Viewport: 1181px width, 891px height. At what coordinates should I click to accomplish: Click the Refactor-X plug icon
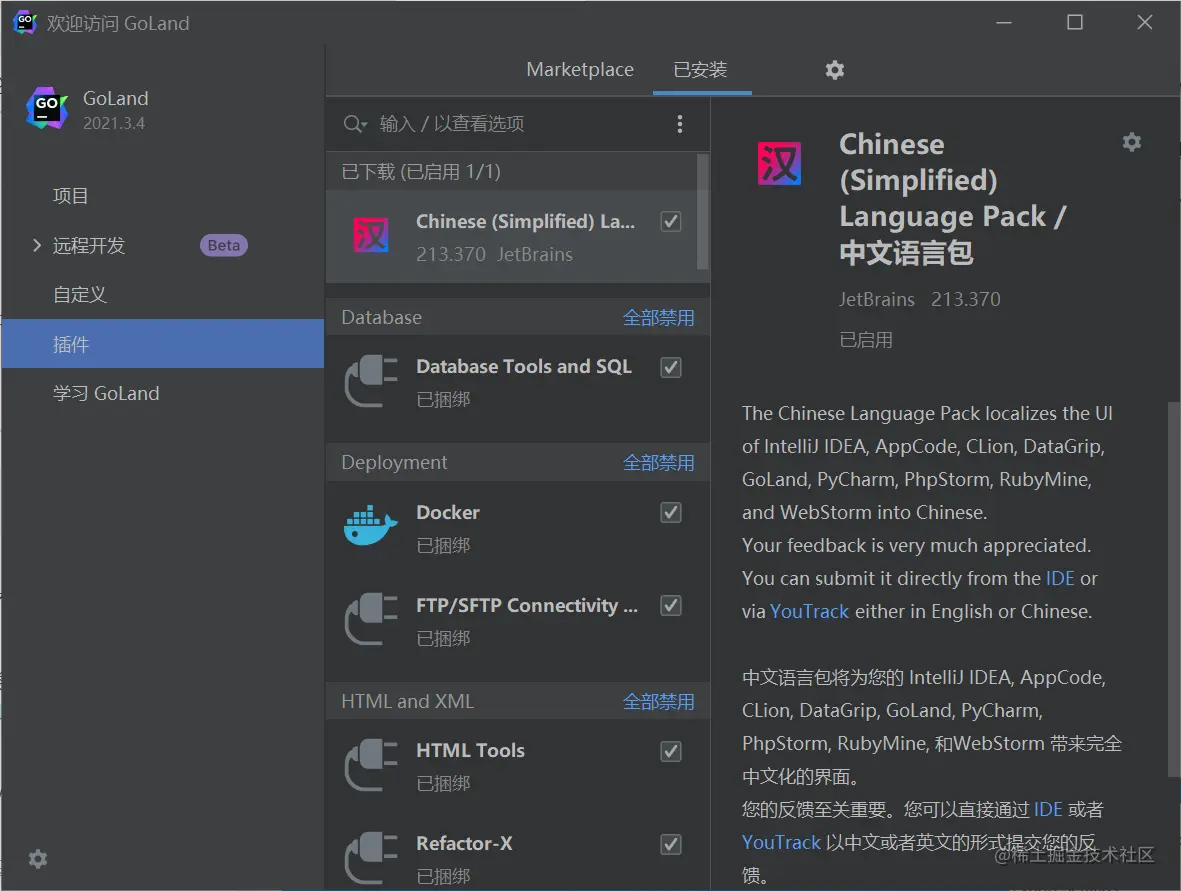(x=371, y=858)
